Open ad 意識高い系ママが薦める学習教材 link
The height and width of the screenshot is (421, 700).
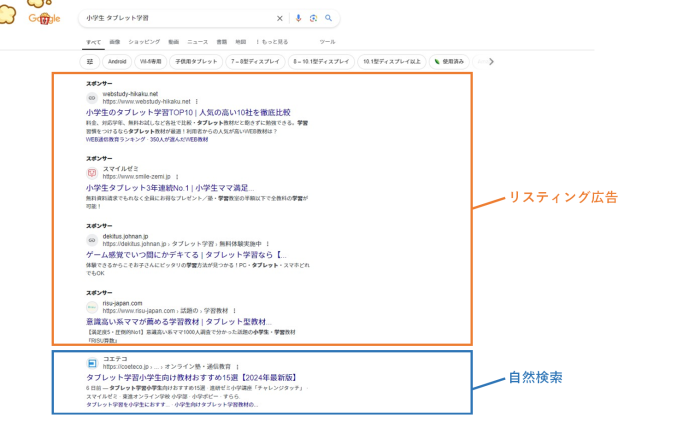pos(179,322)
